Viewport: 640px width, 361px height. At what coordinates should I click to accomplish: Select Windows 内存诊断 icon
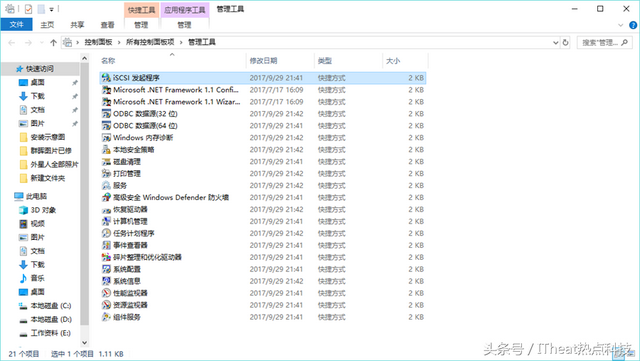(106, 138)
